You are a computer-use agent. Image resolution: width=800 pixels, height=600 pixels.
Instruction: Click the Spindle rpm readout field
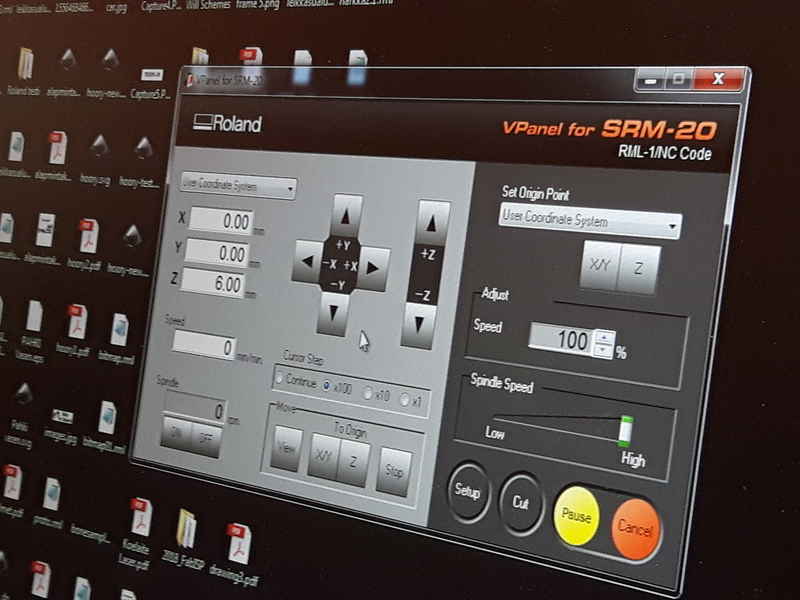(194, 408)
